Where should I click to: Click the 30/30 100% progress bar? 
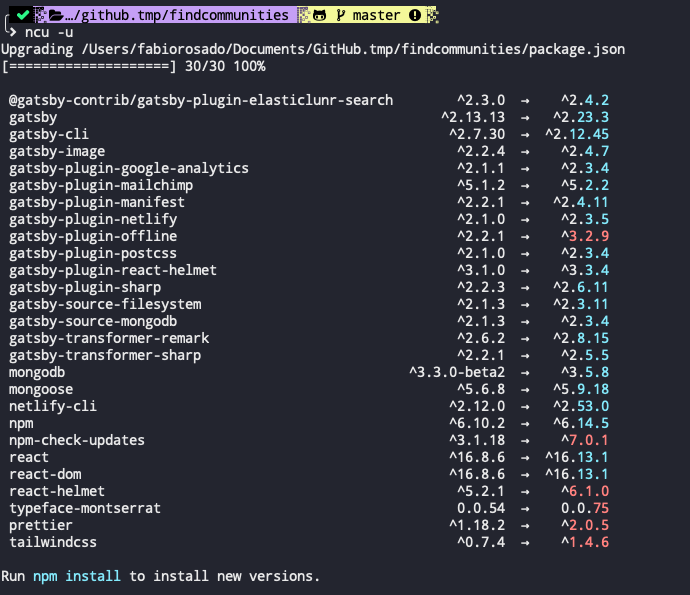[134, 66]
